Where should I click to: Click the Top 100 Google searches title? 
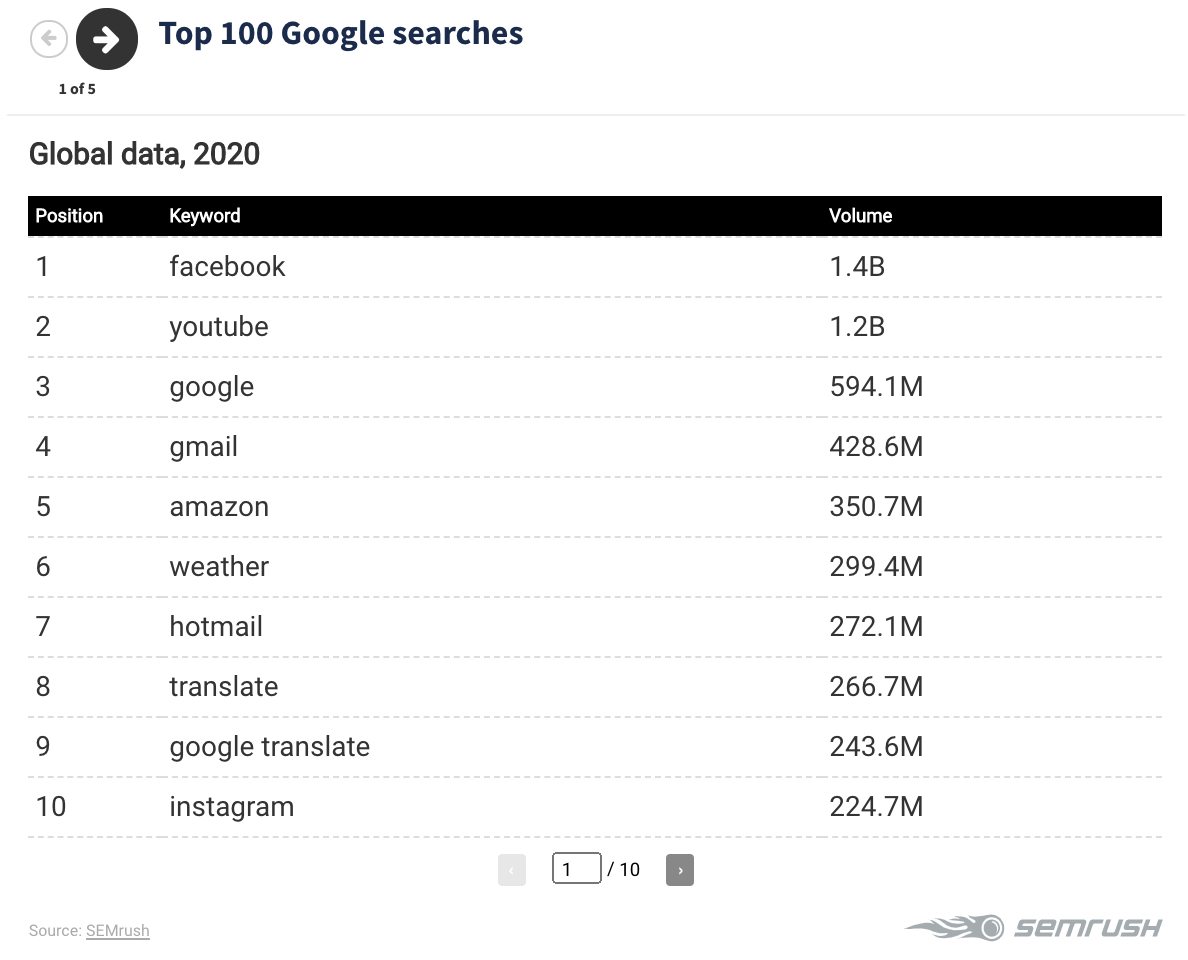tap(341, 34)
